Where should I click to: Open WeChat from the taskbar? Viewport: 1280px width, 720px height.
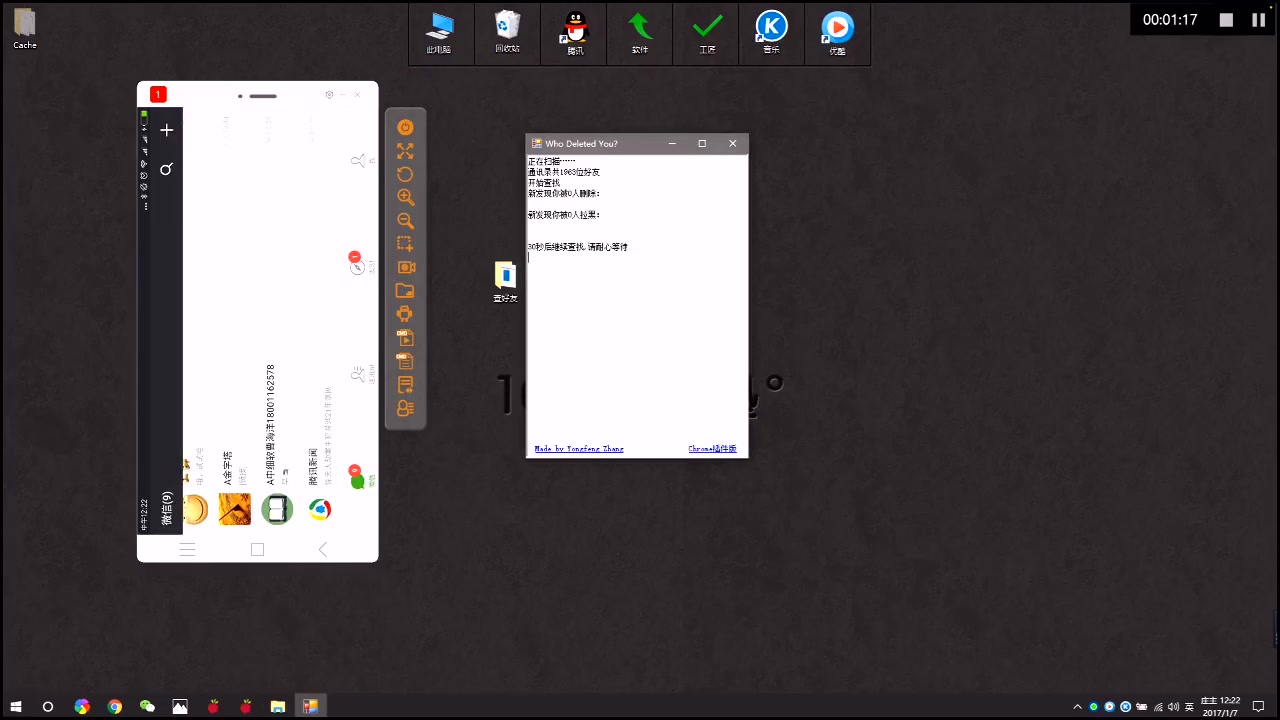(148, 706)
